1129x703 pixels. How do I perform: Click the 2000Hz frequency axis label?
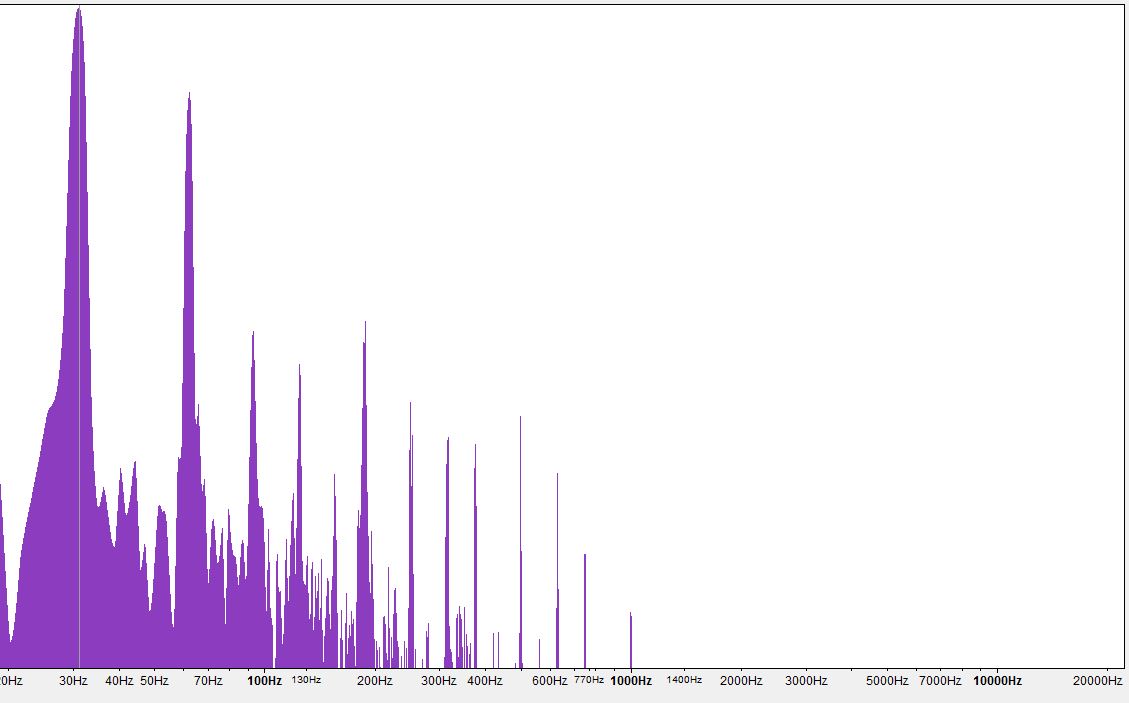741,681
